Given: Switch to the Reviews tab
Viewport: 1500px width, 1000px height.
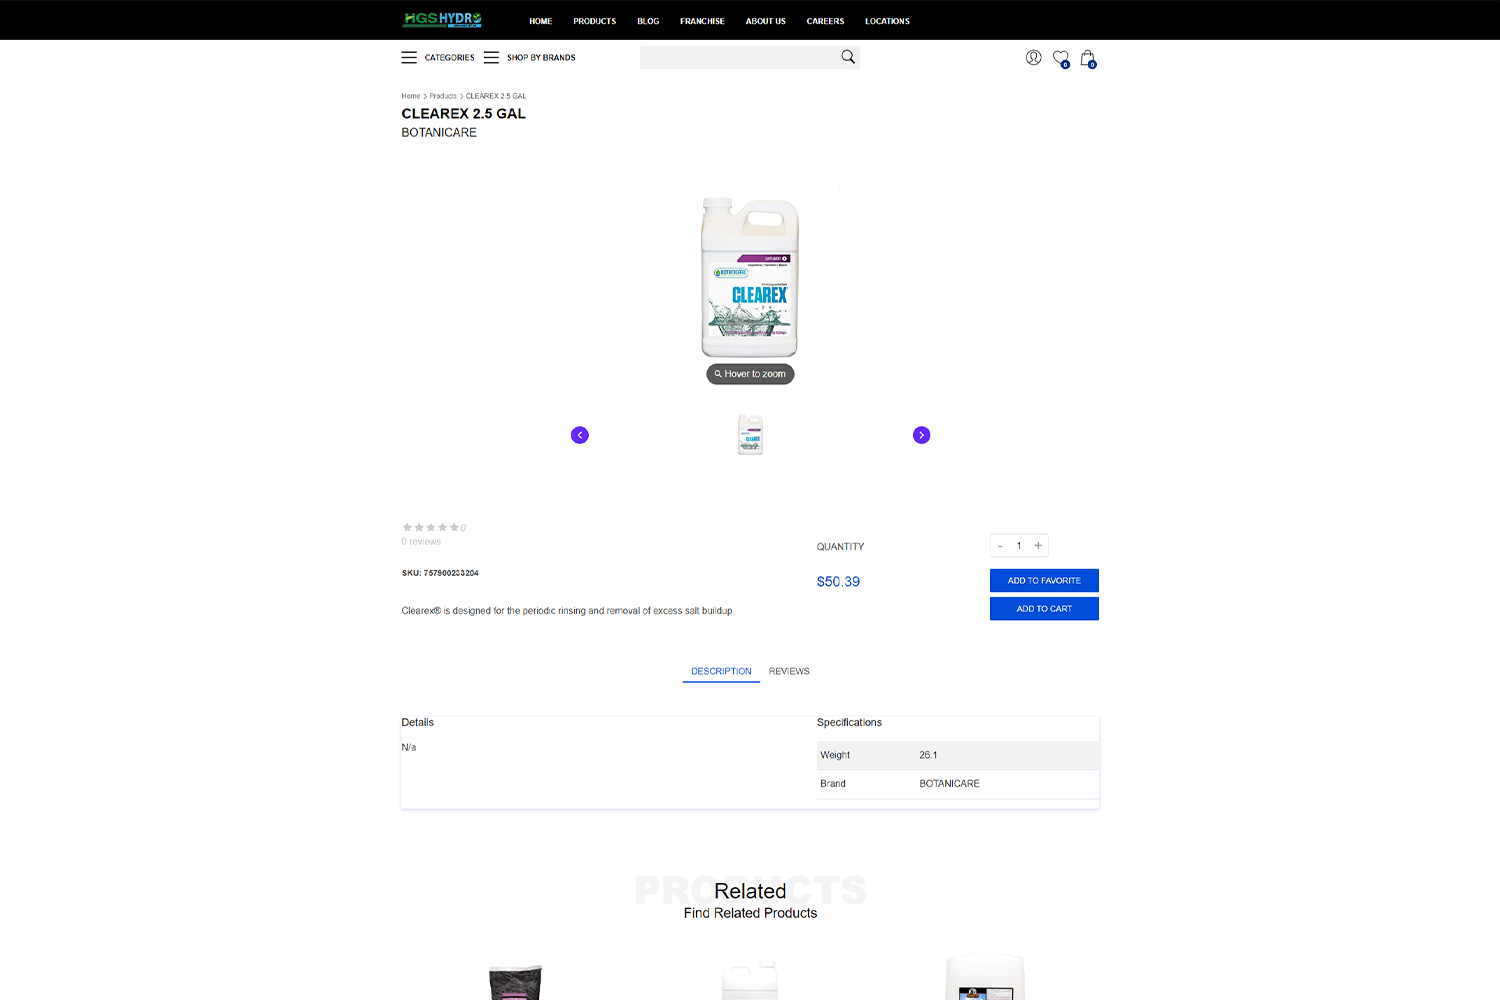Looking at the screenshot, I should (x=789, y=671).
